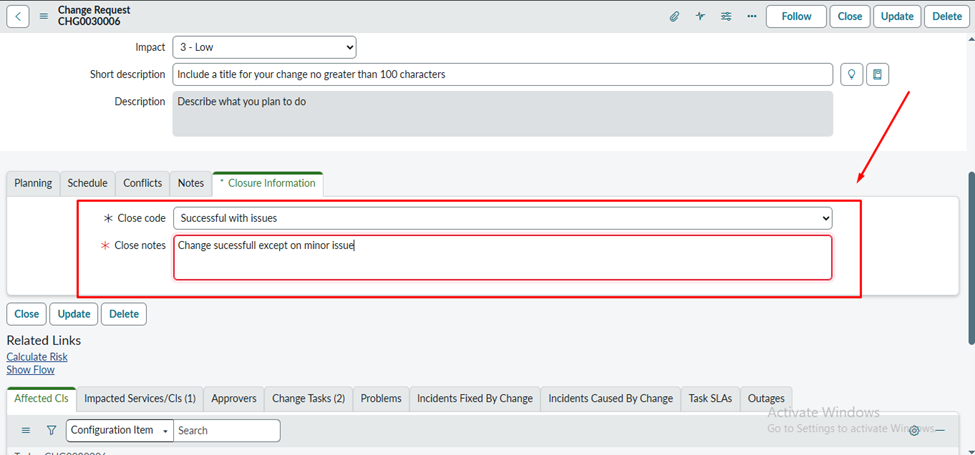Open the more options ellipsis icon
The height and width of the screenshot is (455, 975).
[x=751, y=16]
